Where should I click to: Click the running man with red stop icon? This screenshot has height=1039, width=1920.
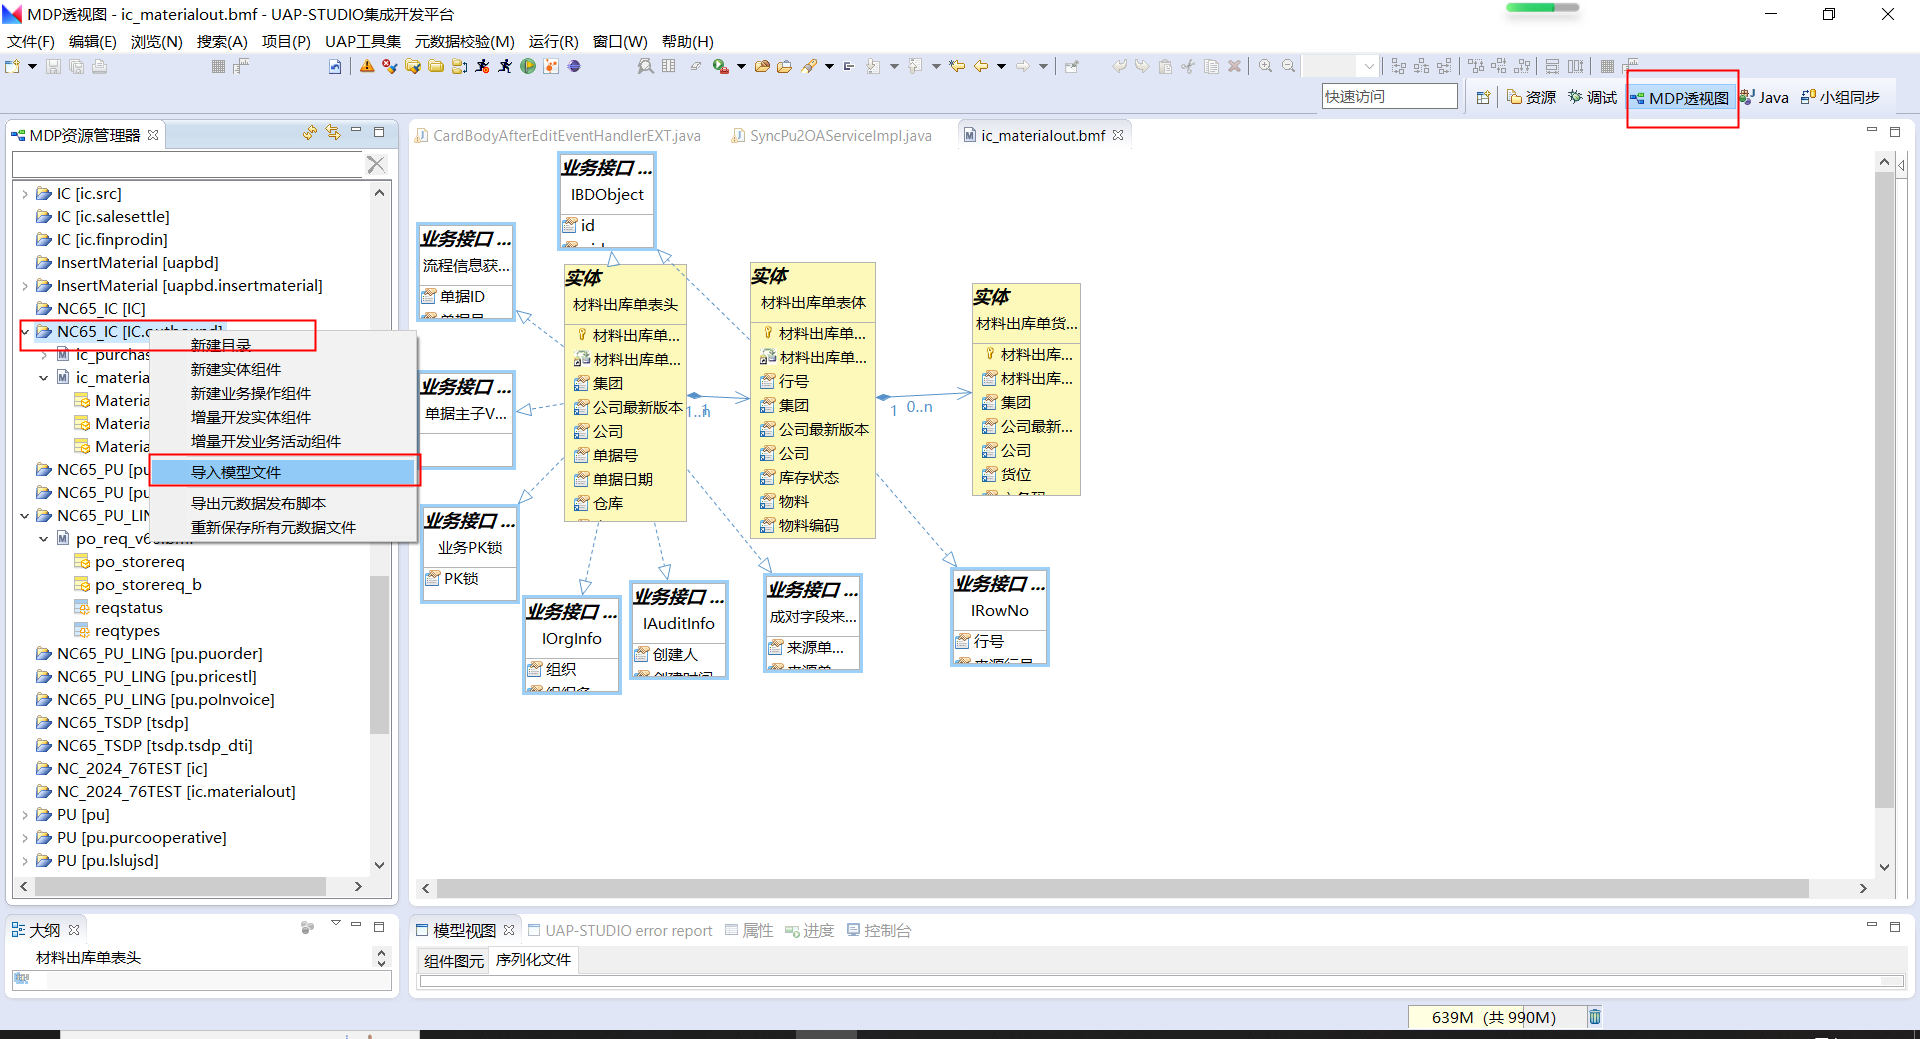(x=483, y=66)
